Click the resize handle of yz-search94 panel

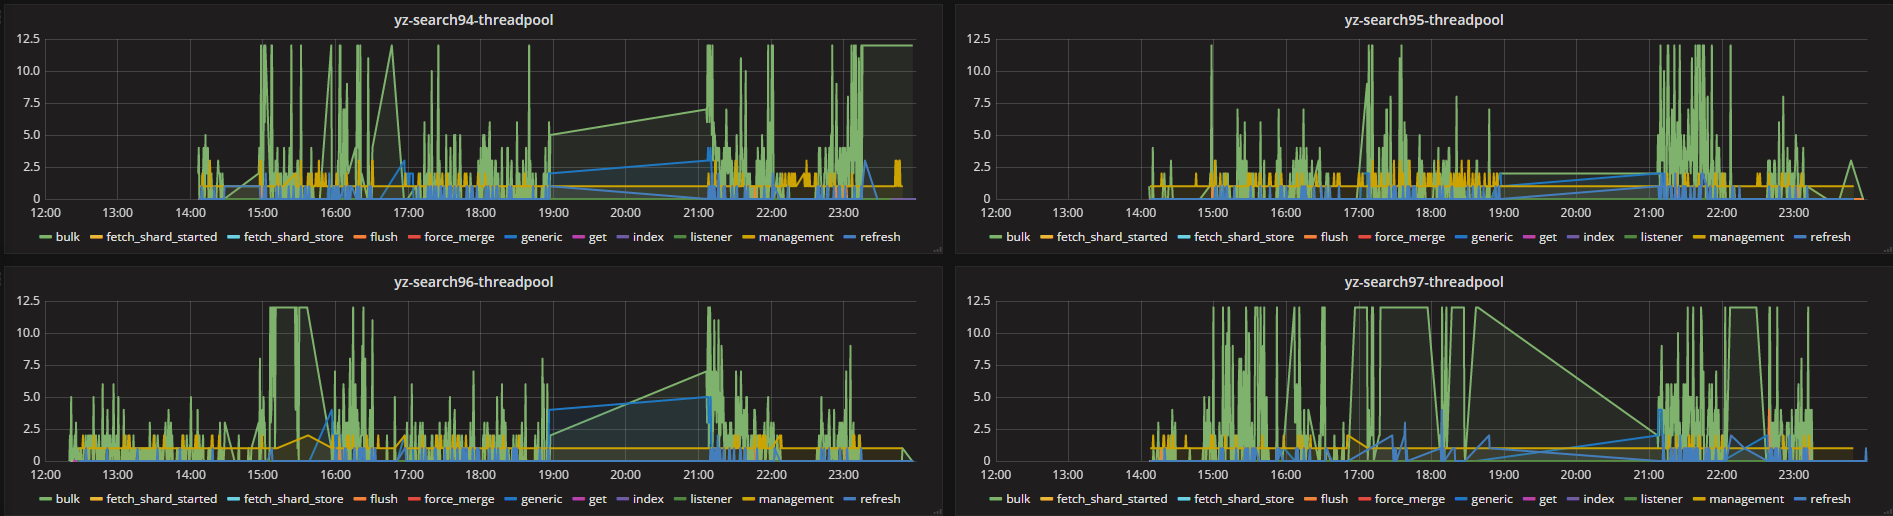pos(937,250)
